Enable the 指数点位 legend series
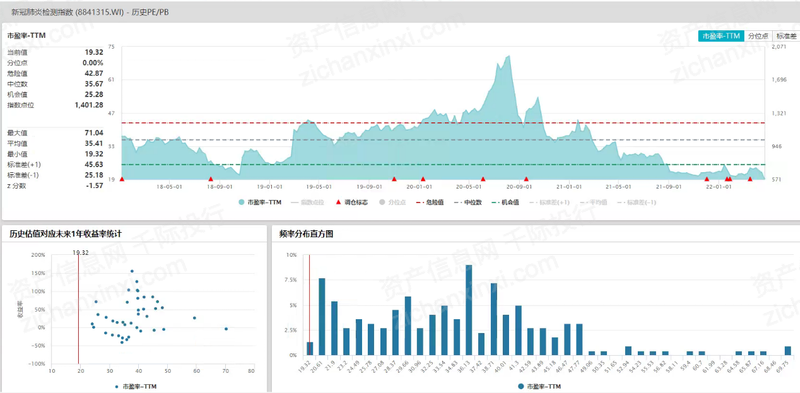This screenshot has height=393, width=800. coord(308,203)
